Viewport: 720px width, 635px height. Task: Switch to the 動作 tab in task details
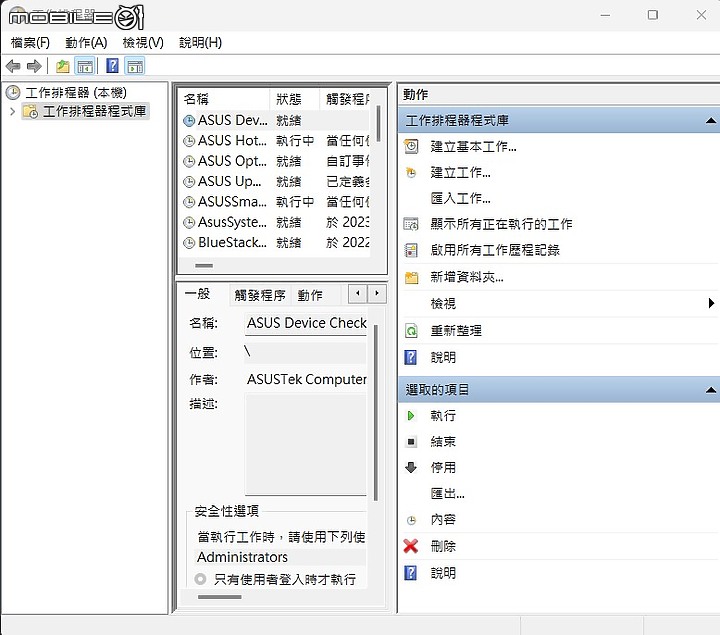[x=310, y=295]
